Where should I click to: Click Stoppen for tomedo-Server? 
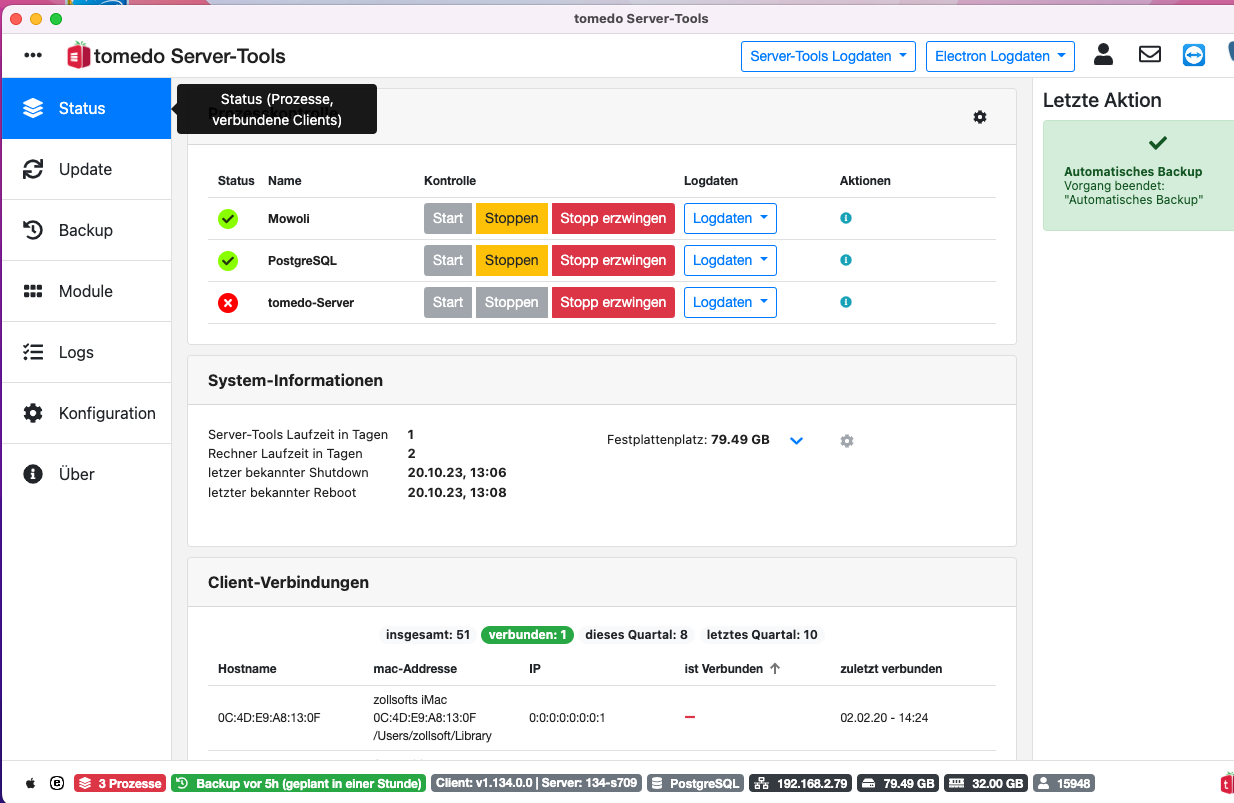click(512, 302)
